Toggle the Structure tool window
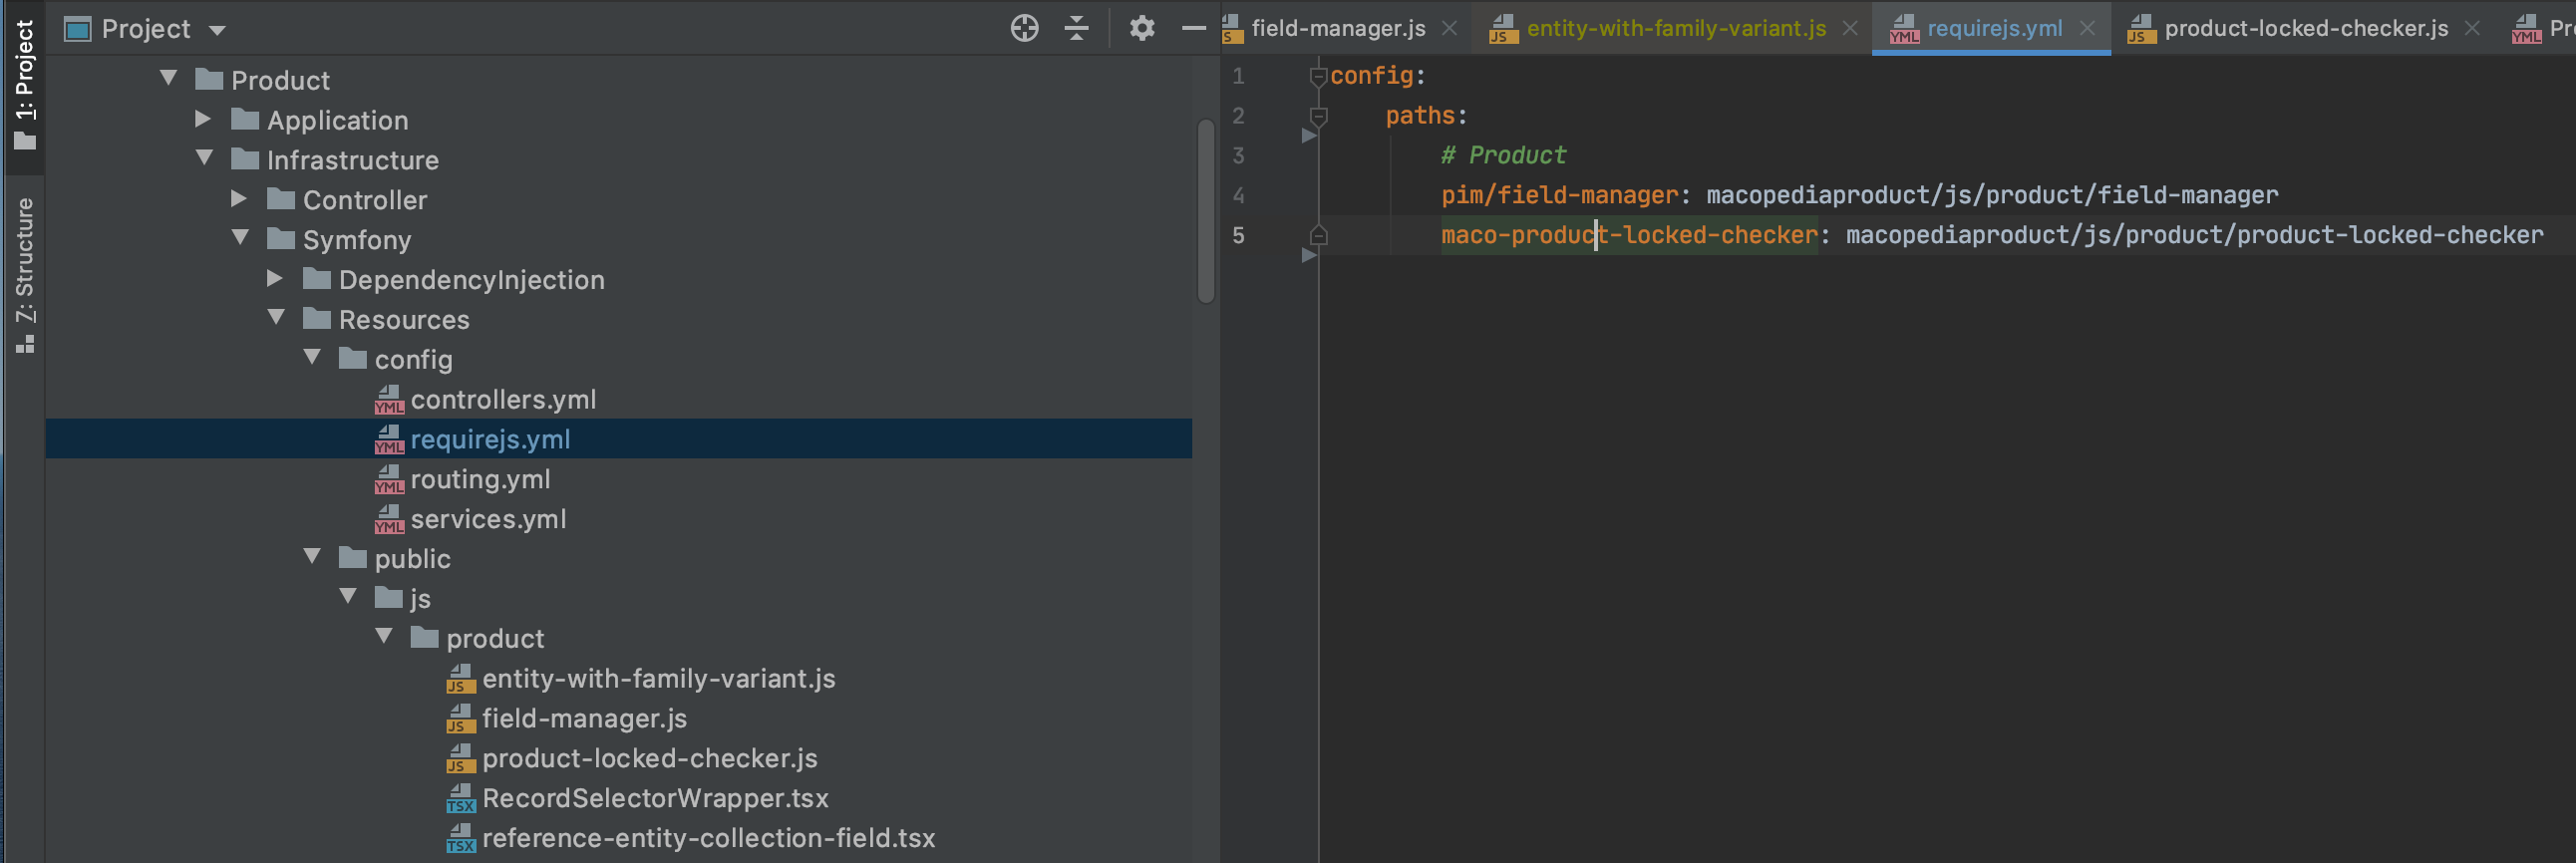The width and height of the screenshot is (2576, 863). pos(24,275)
